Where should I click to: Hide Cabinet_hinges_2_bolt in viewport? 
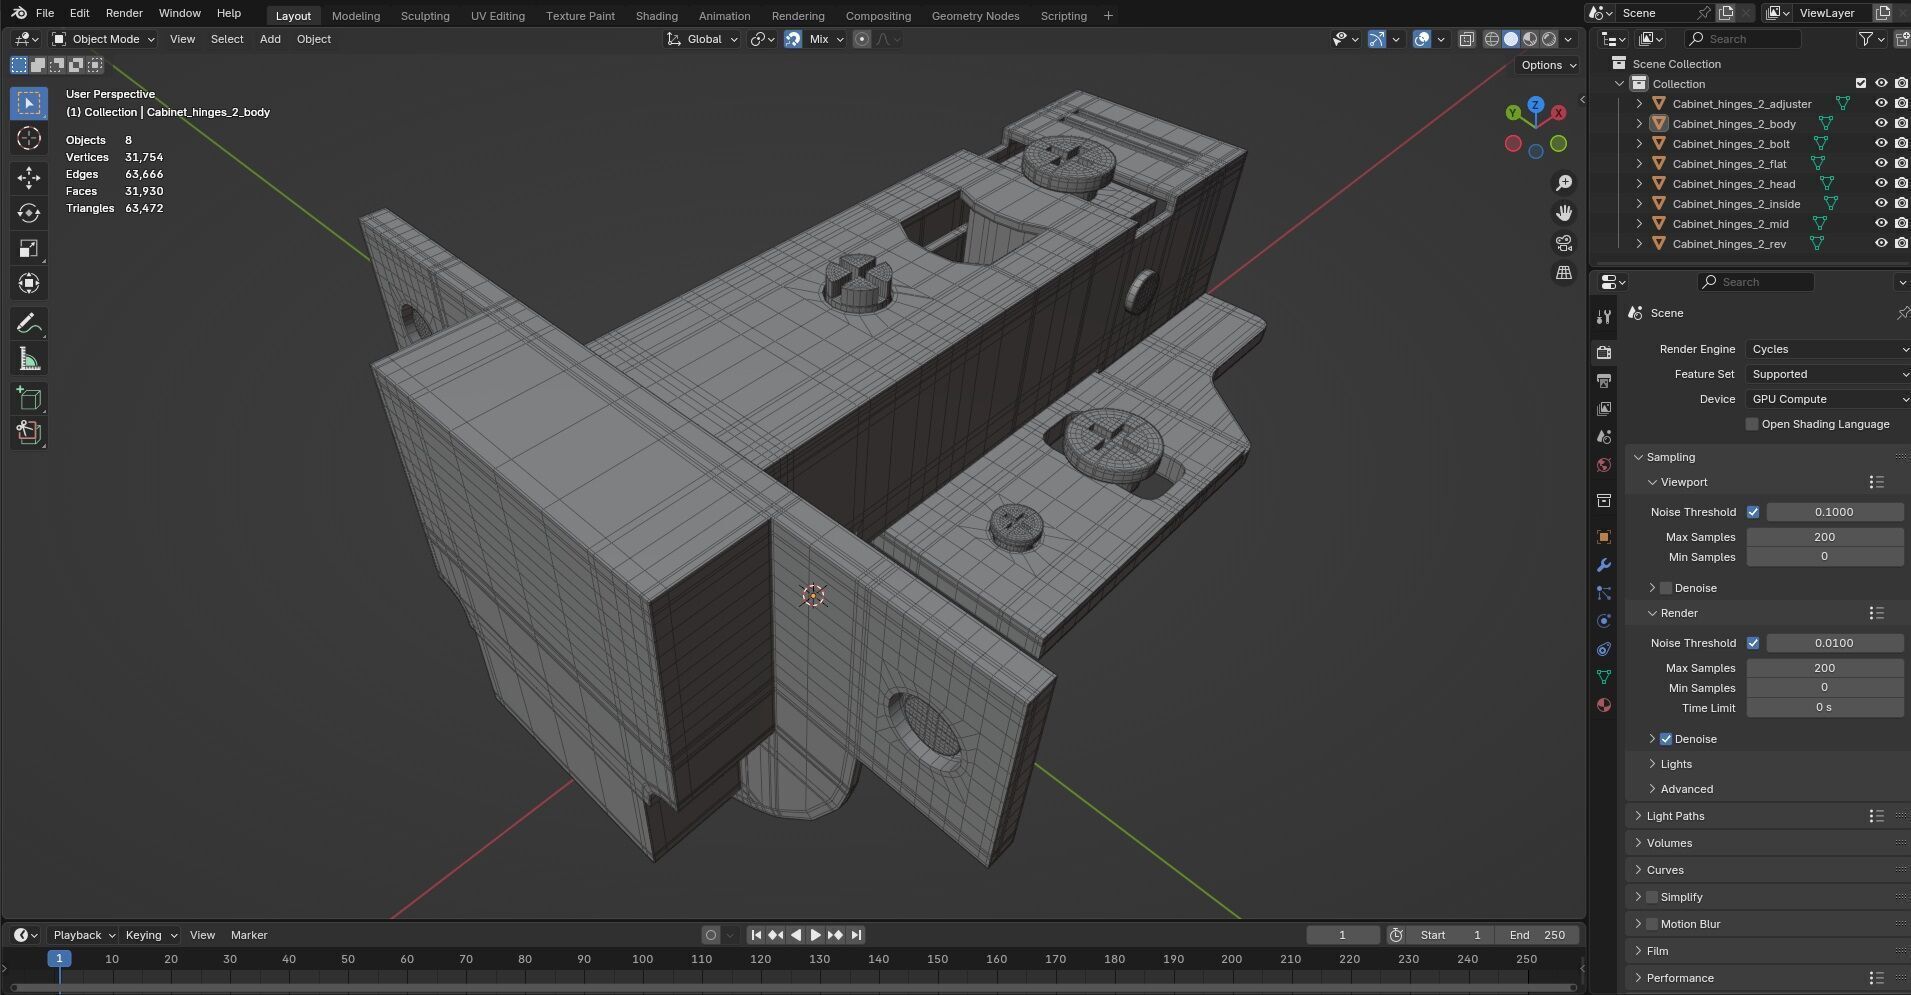[1881, 144]
